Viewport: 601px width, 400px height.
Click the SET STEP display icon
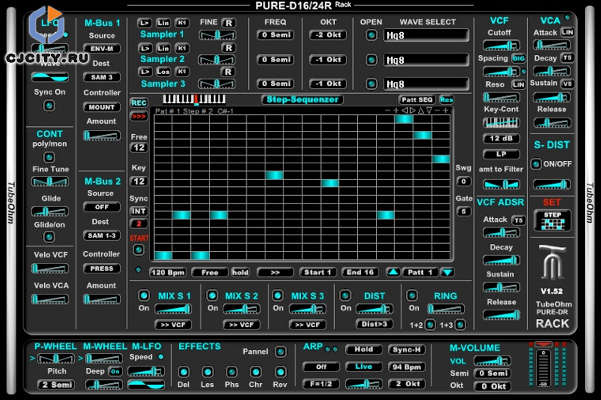click(552, 220)
